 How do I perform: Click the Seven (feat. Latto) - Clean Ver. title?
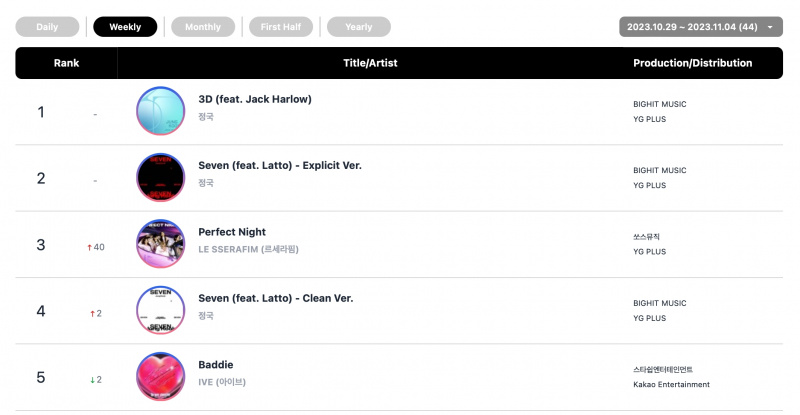[x=276, y=298]
